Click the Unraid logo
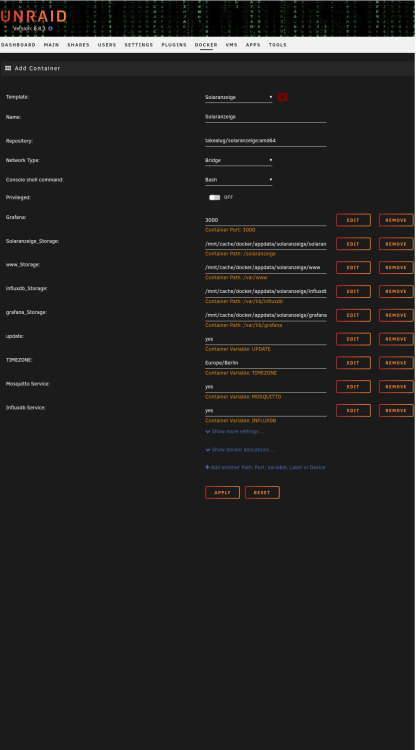420x750 pixels. pyautogui.click(x=33, y=16)
